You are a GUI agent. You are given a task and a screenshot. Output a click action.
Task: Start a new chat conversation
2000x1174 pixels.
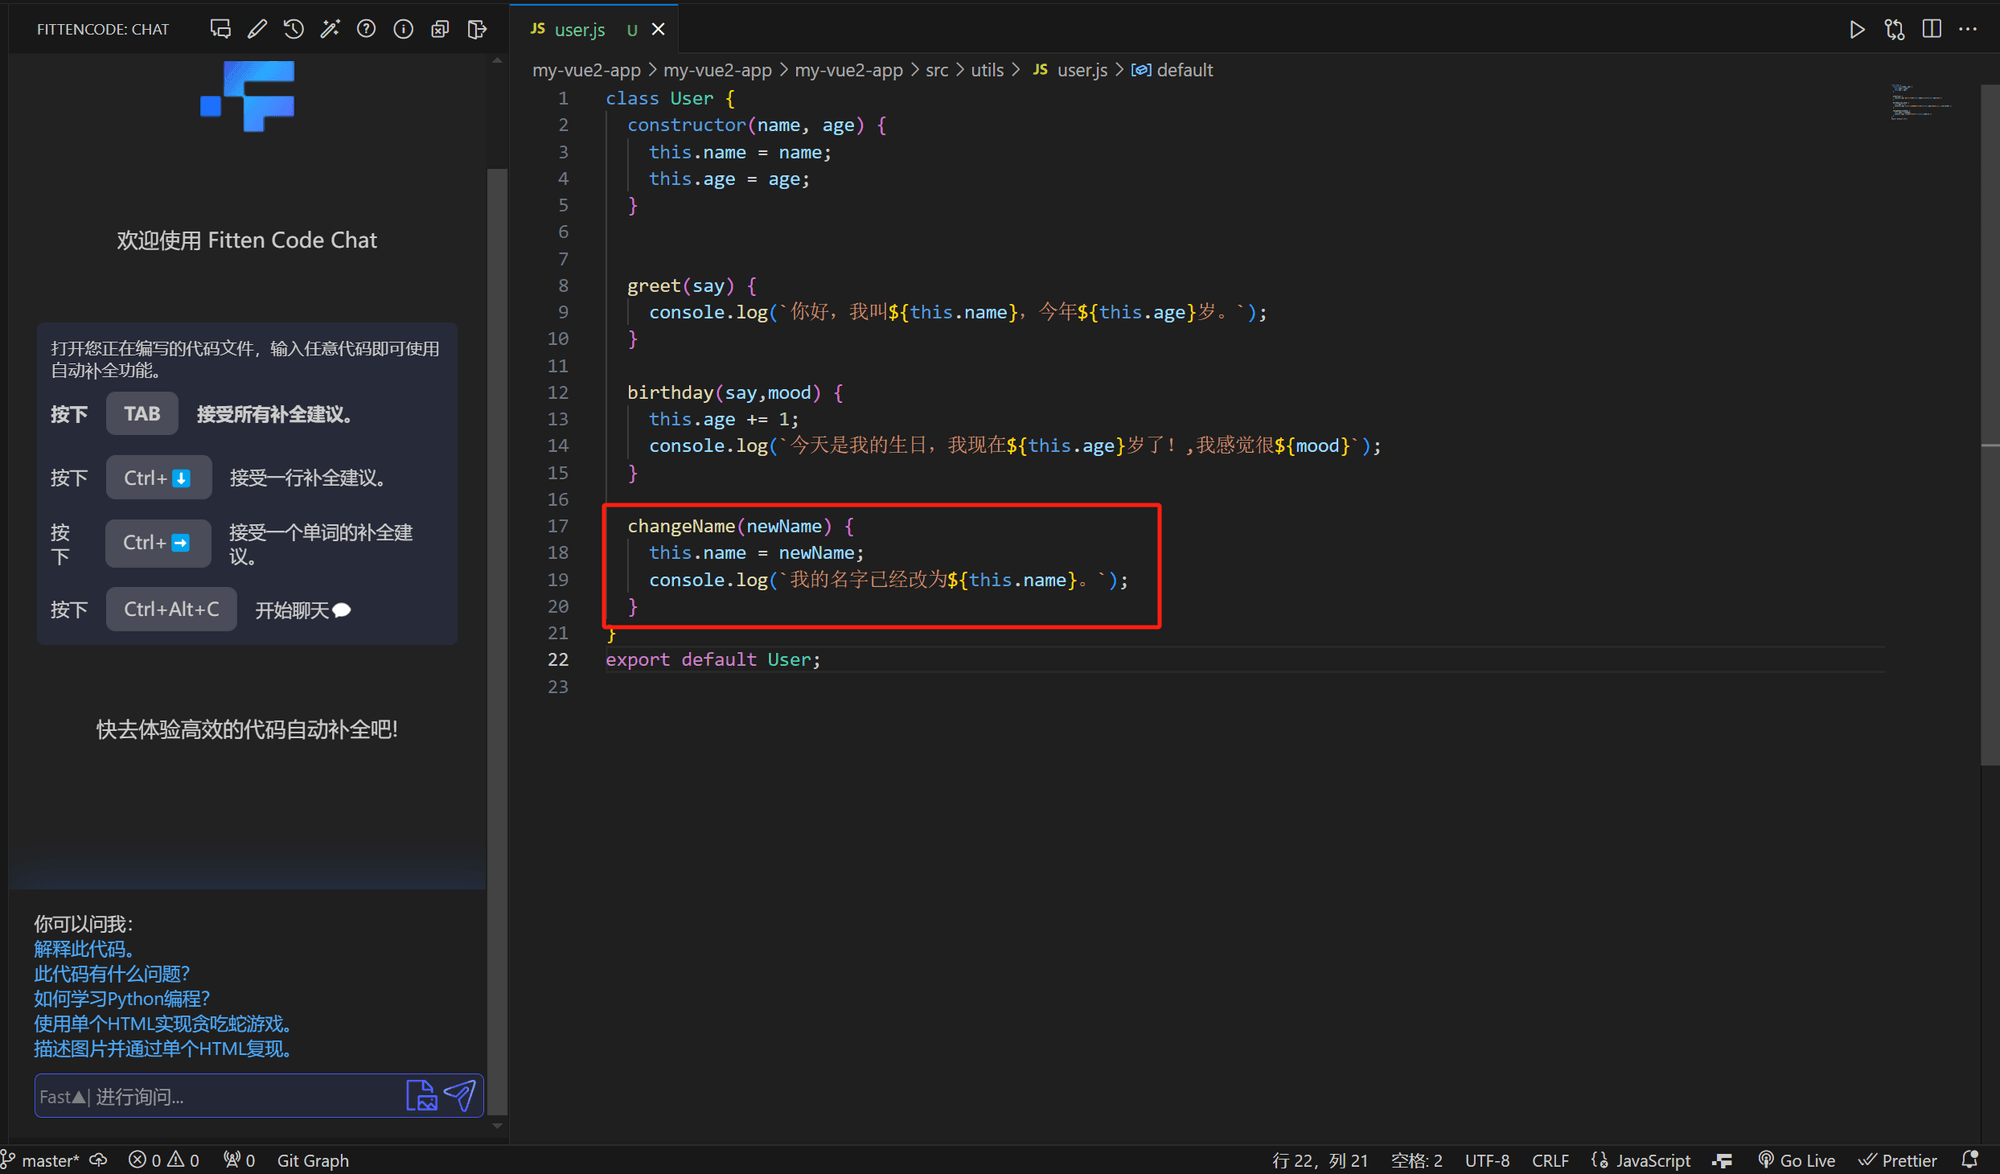coord(220,29)
